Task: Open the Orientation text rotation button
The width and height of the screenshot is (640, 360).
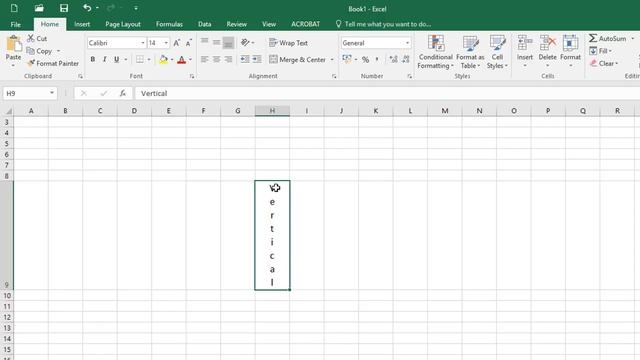Action: (x=247, y=42)
